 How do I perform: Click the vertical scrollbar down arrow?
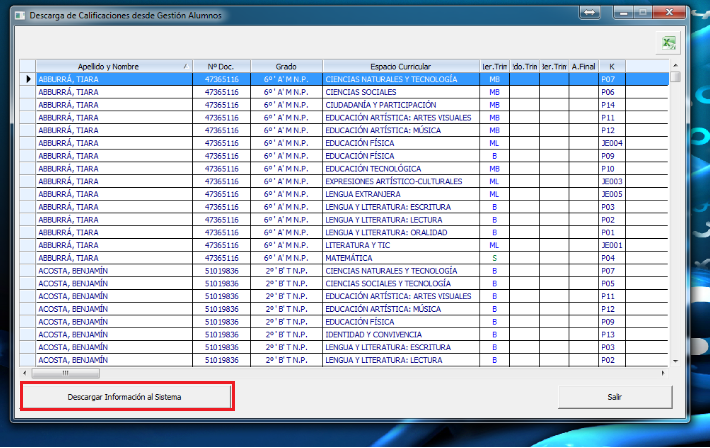click(676, 361)
